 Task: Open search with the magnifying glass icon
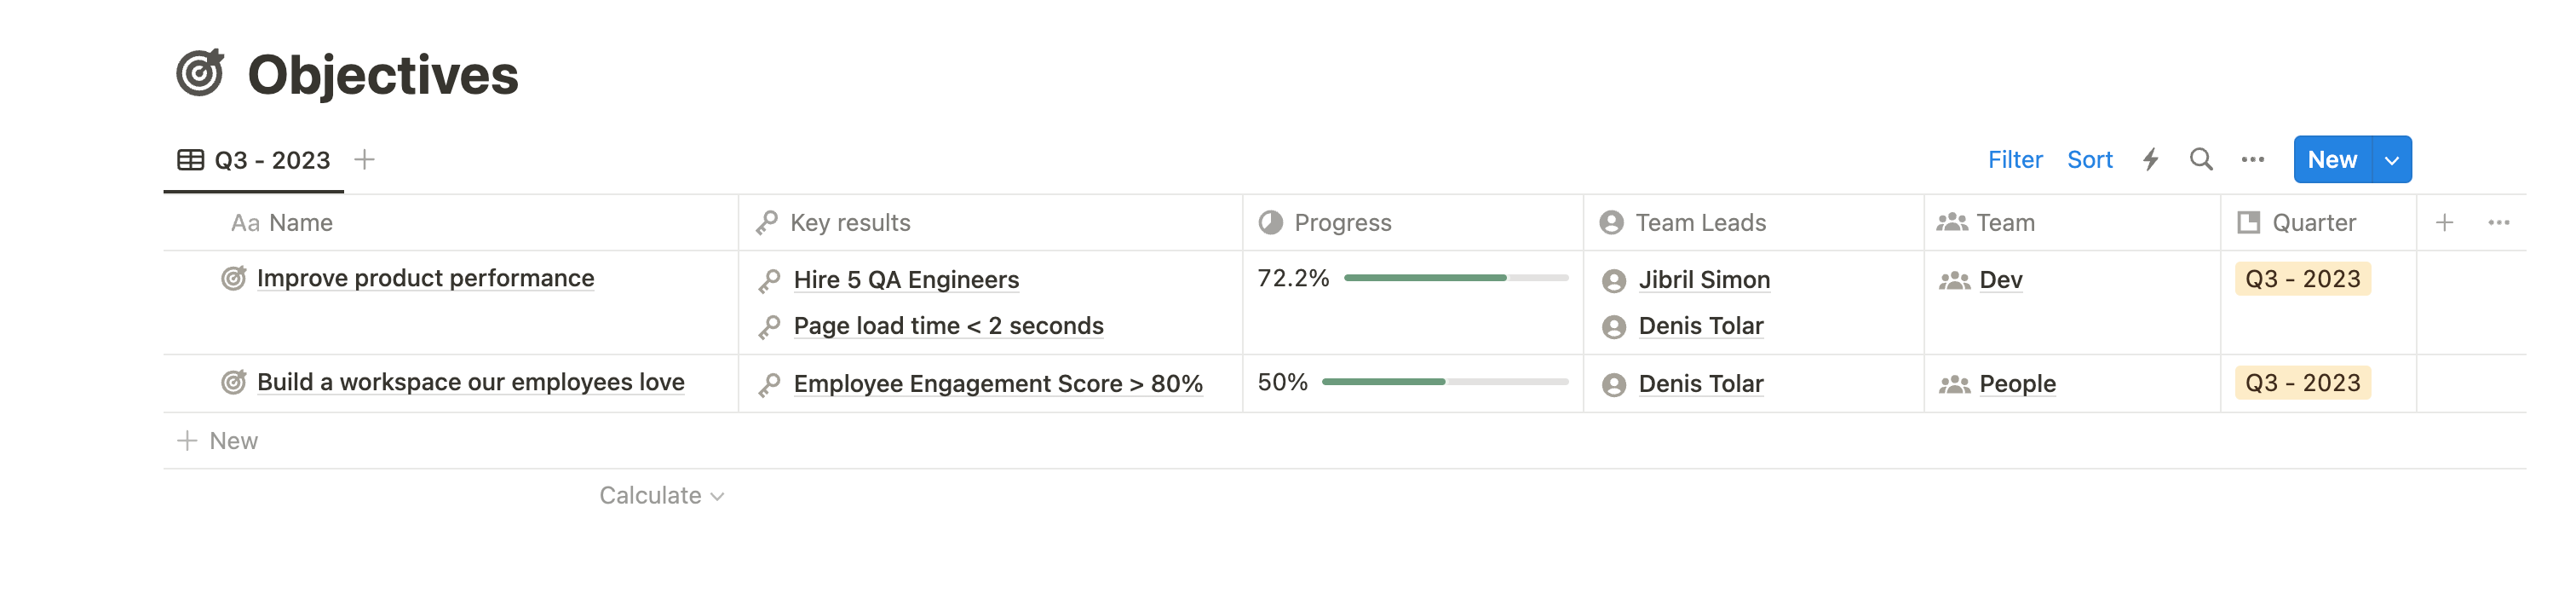coord(2202,159)
